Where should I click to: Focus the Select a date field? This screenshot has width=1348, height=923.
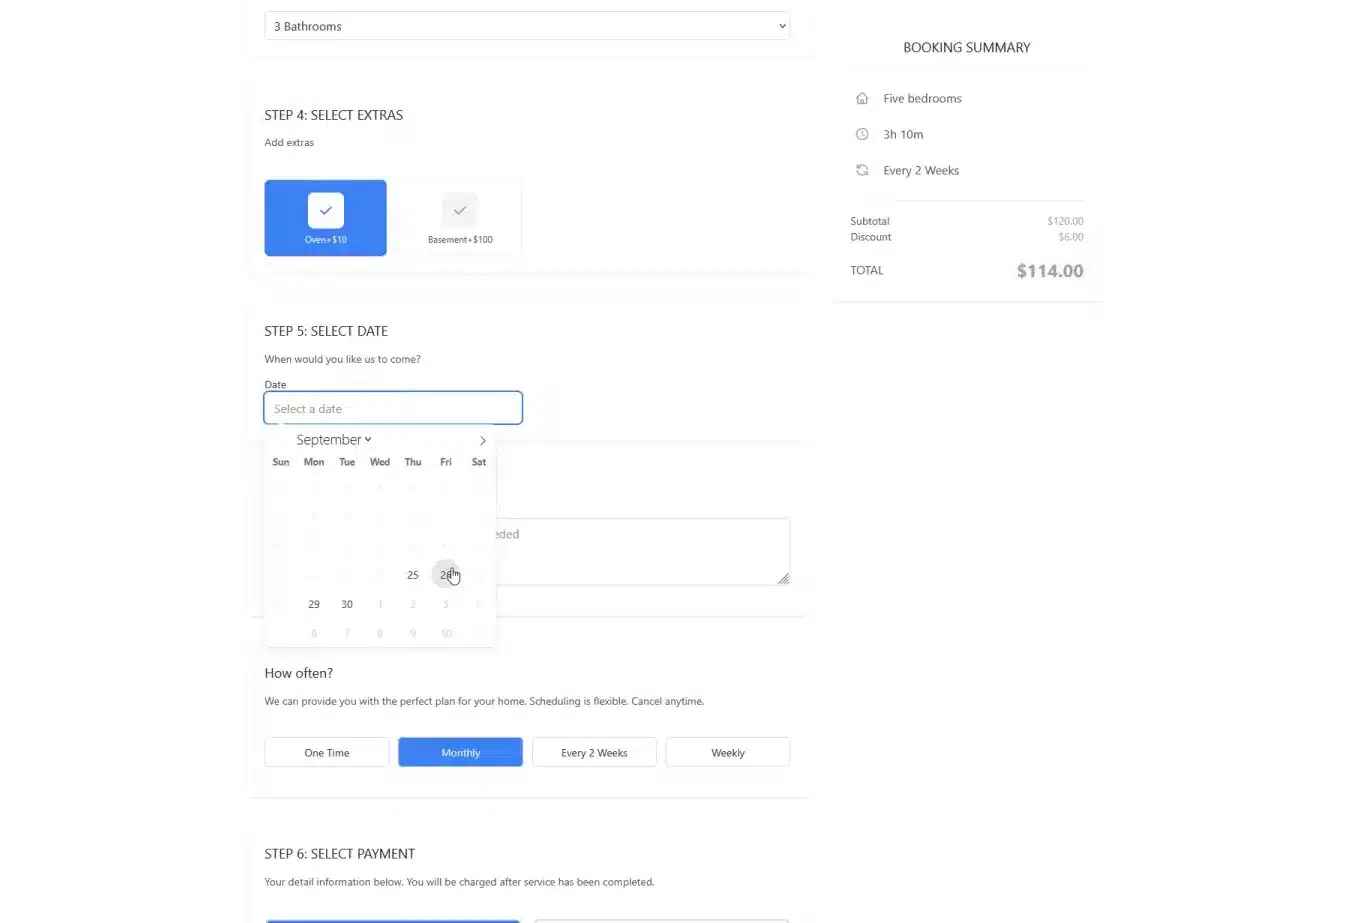(x=392, y=408)
